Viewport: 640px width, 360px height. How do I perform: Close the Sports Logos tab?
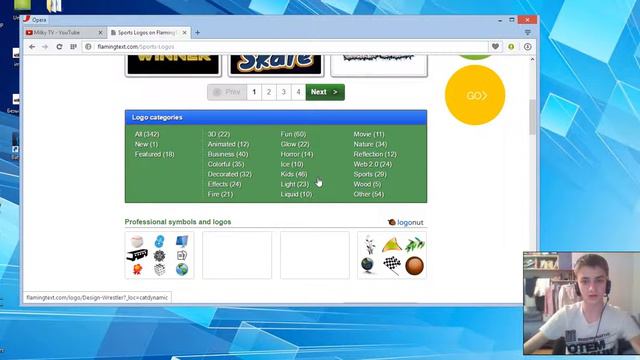tap(185, 33)
